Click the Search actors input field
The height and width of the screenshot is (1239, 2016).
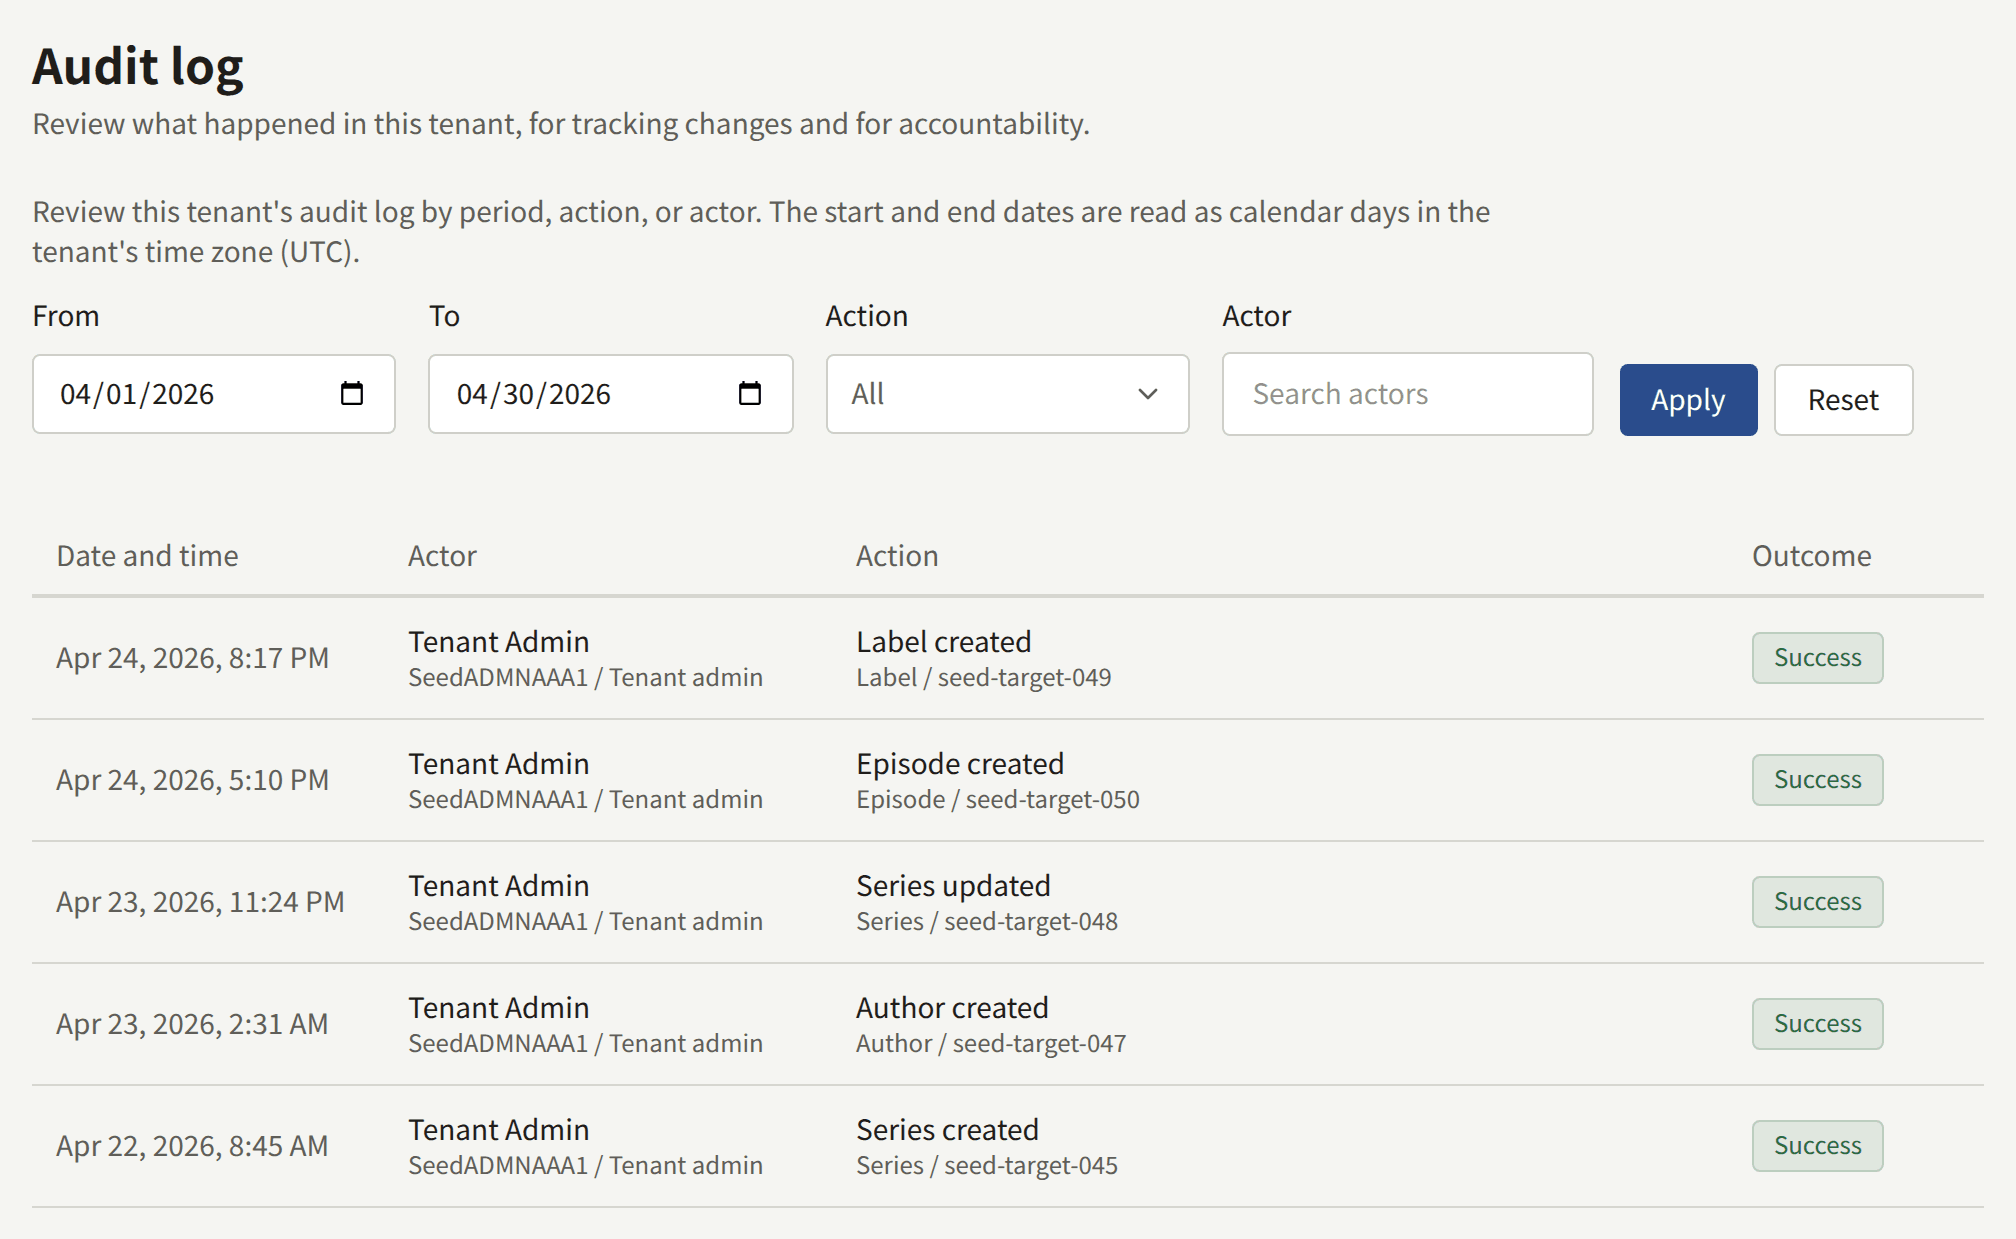tap(1407, 394)
